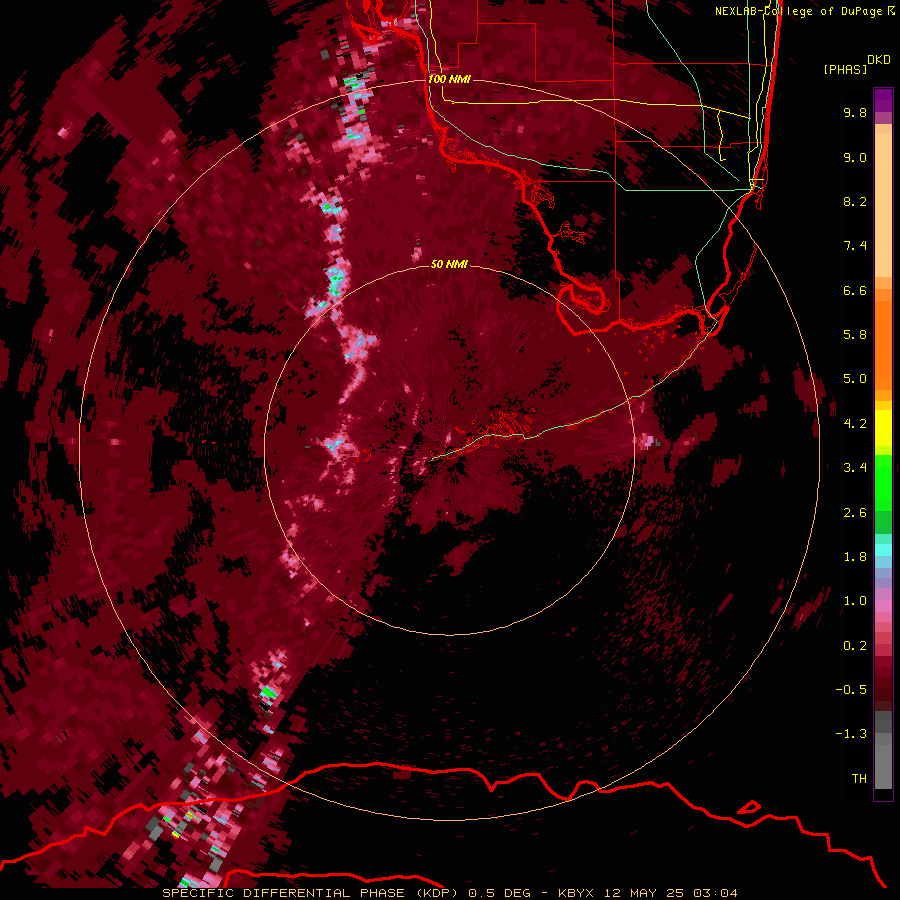
Task: Click the 2.6 scale value
Action: tap(855, 513)
